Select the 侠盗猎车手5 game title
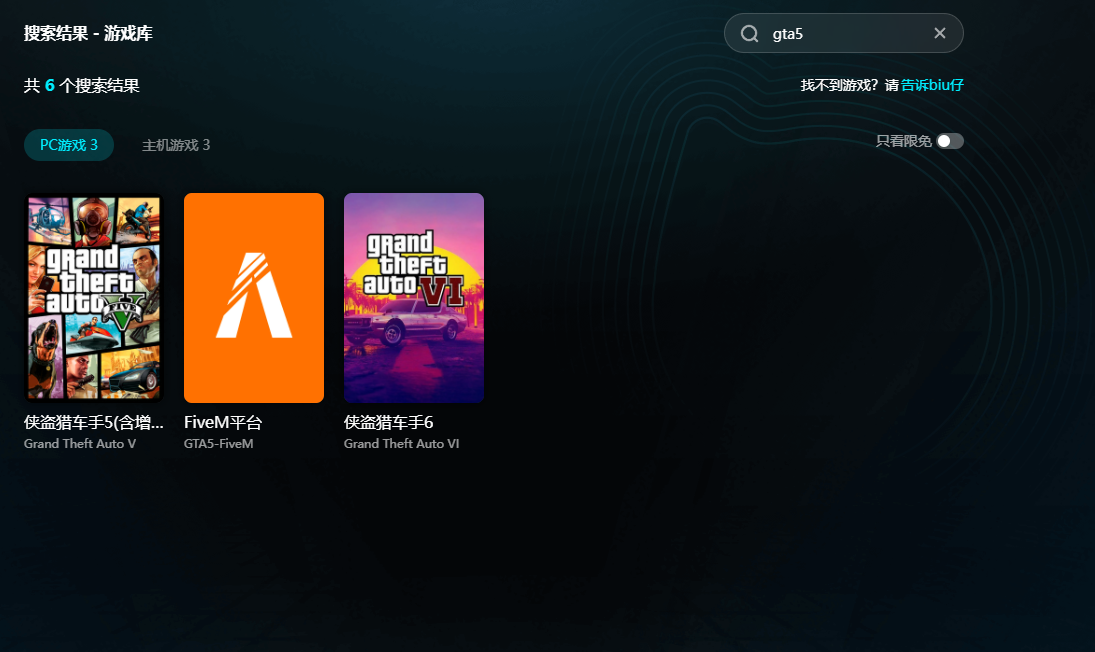Image resolution: width=1095 pixels, height=652 pixels. [x=94, y=422]
